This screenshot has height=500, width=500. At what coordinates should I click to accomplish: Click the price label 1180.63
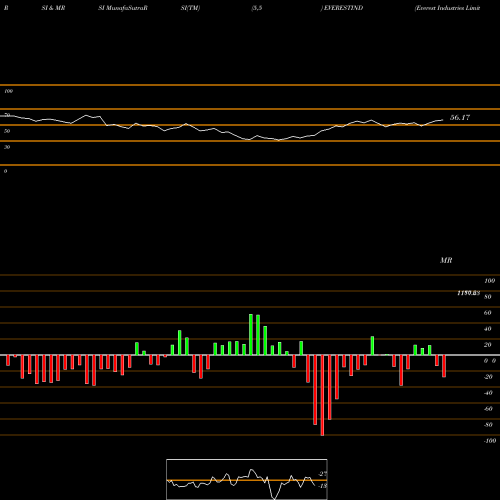click(468, 293)
